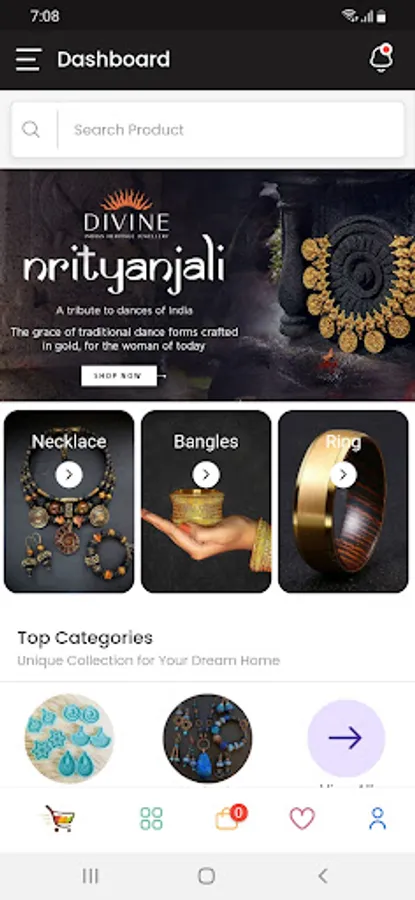415x900 pixels.
Task: Open the shopping cart home icon
Action: (x=61, y=818)
